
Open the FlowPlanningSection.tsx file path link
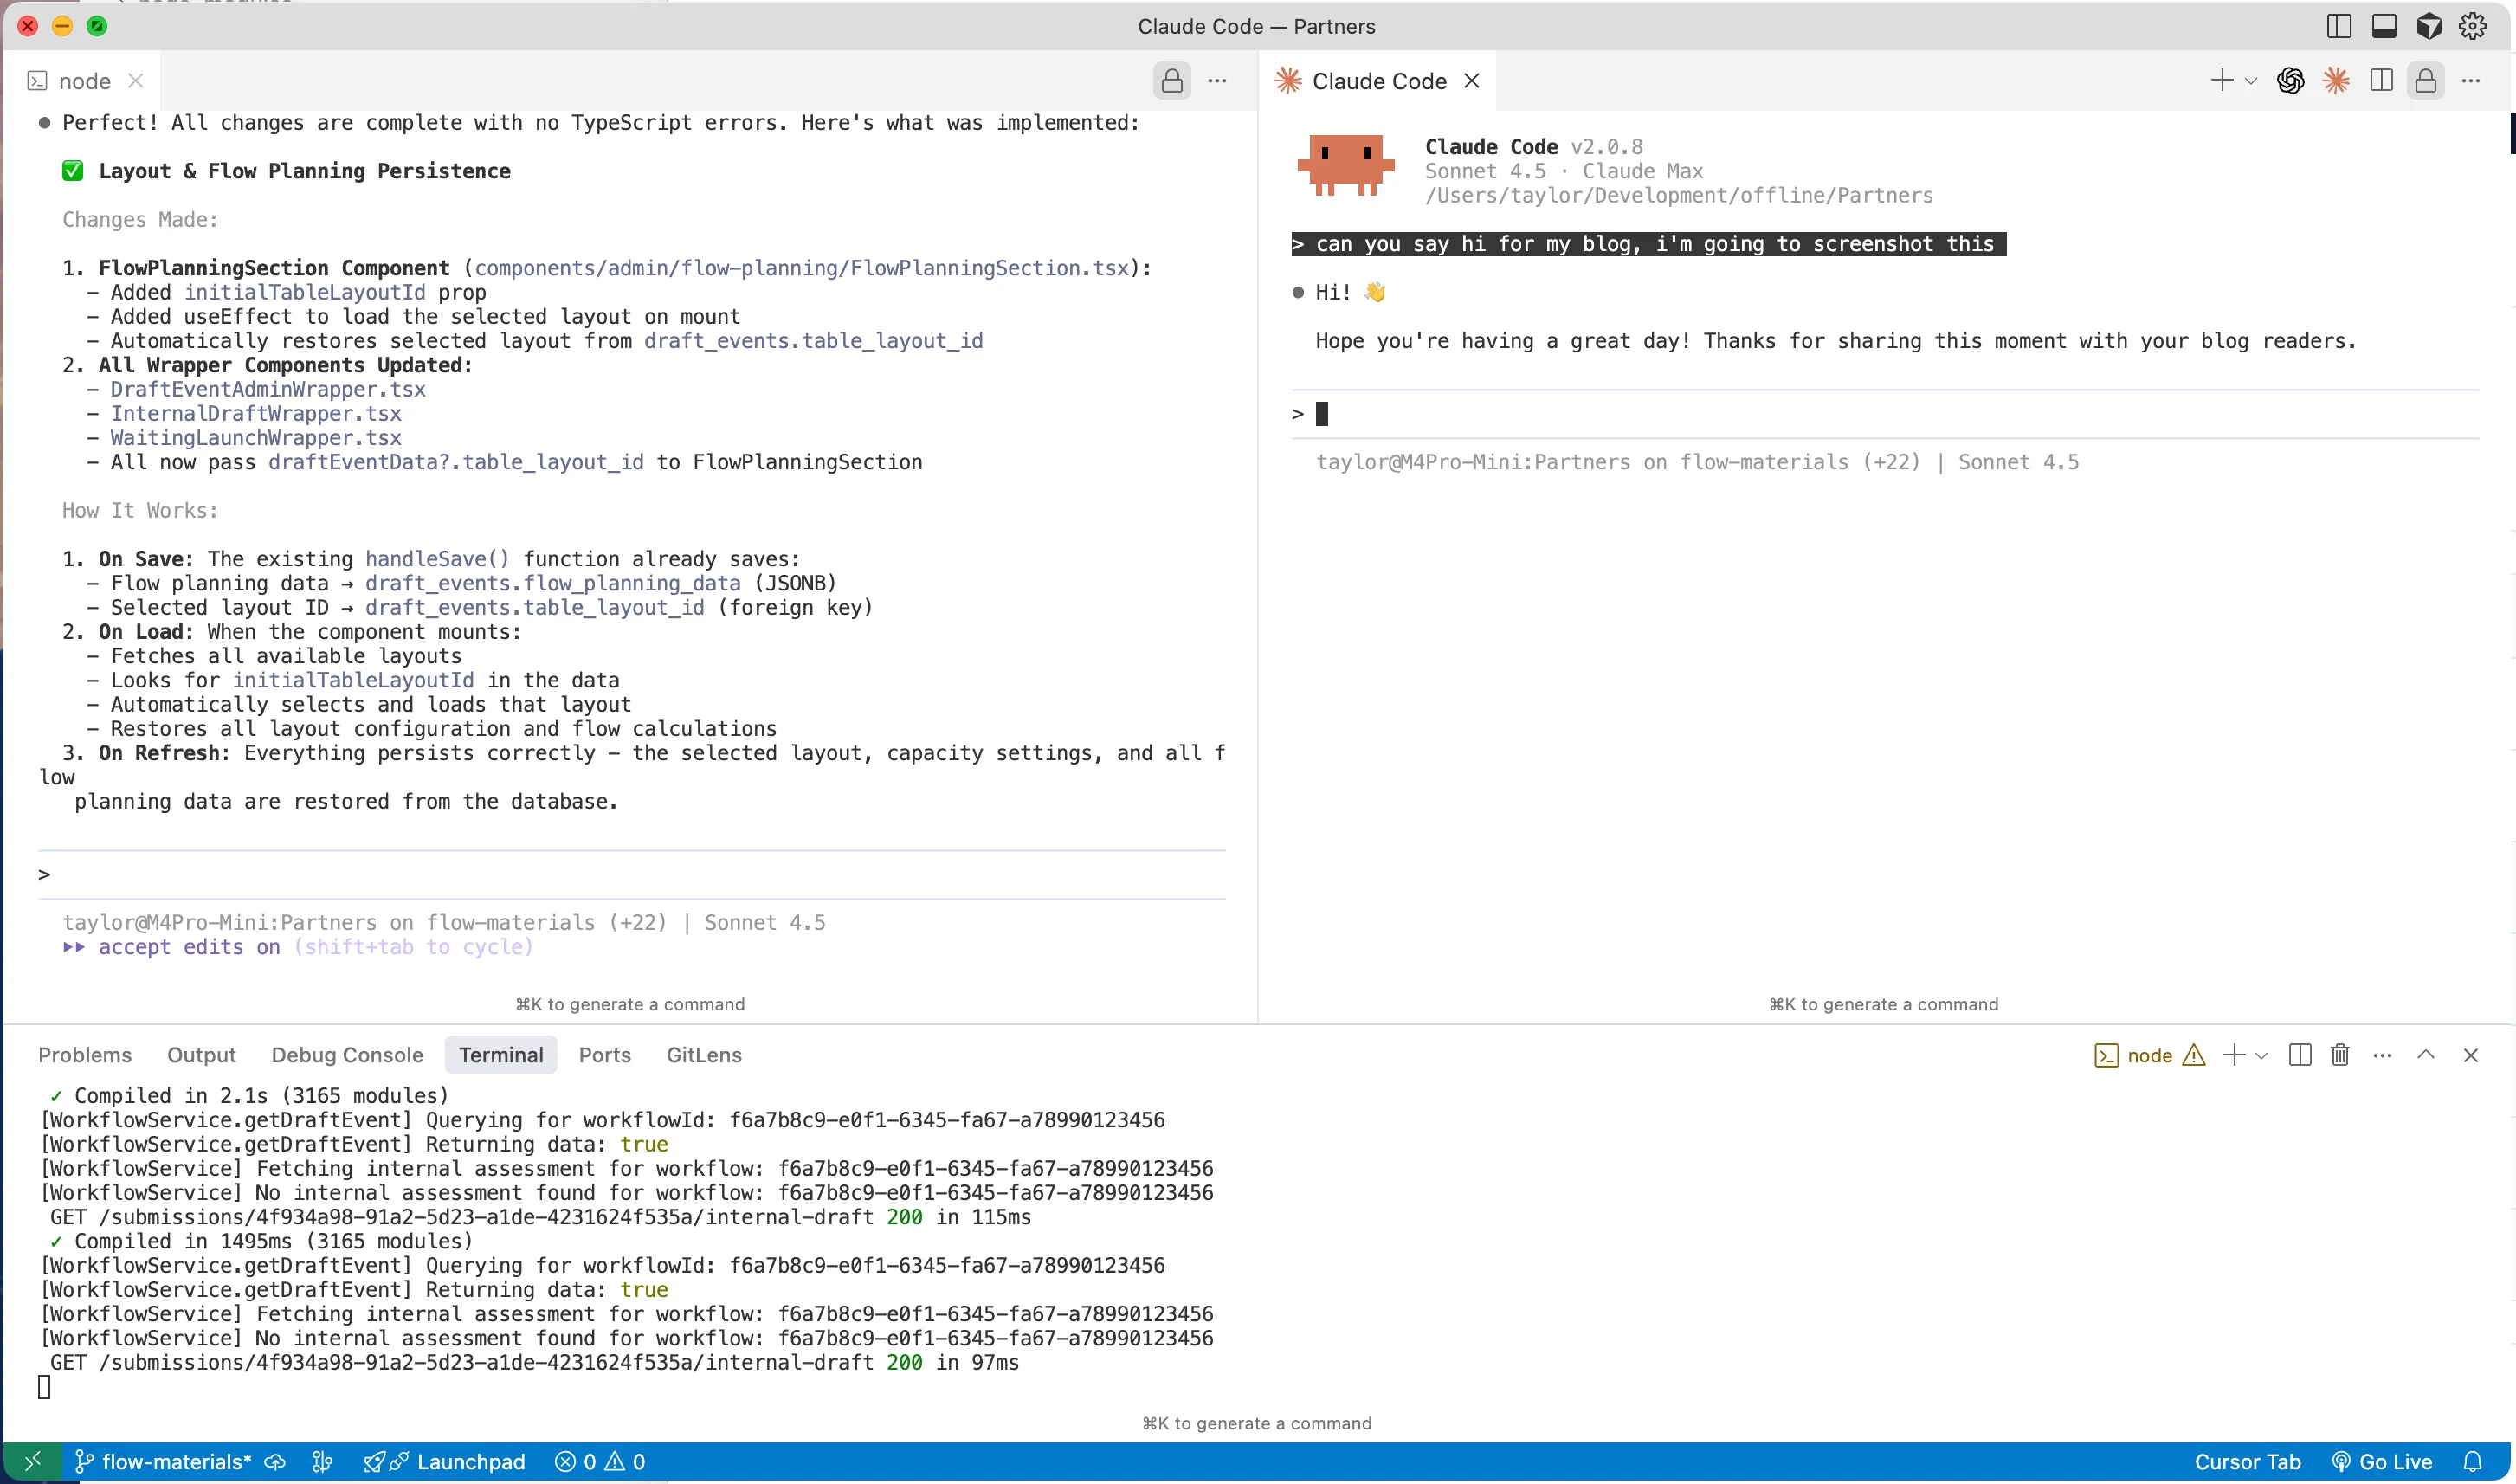click(x=801, y=268)
